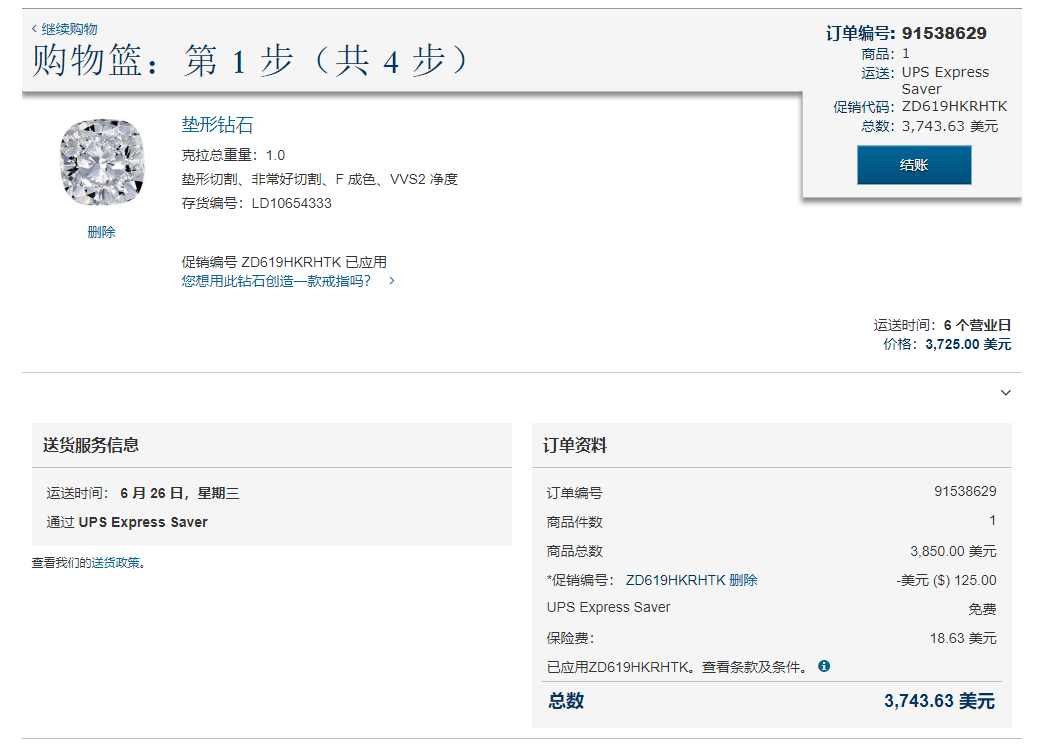Screen dimensions: 1044x748
Task: Select the stock number LD10654333 text
Action: click(x=291, y=203)
